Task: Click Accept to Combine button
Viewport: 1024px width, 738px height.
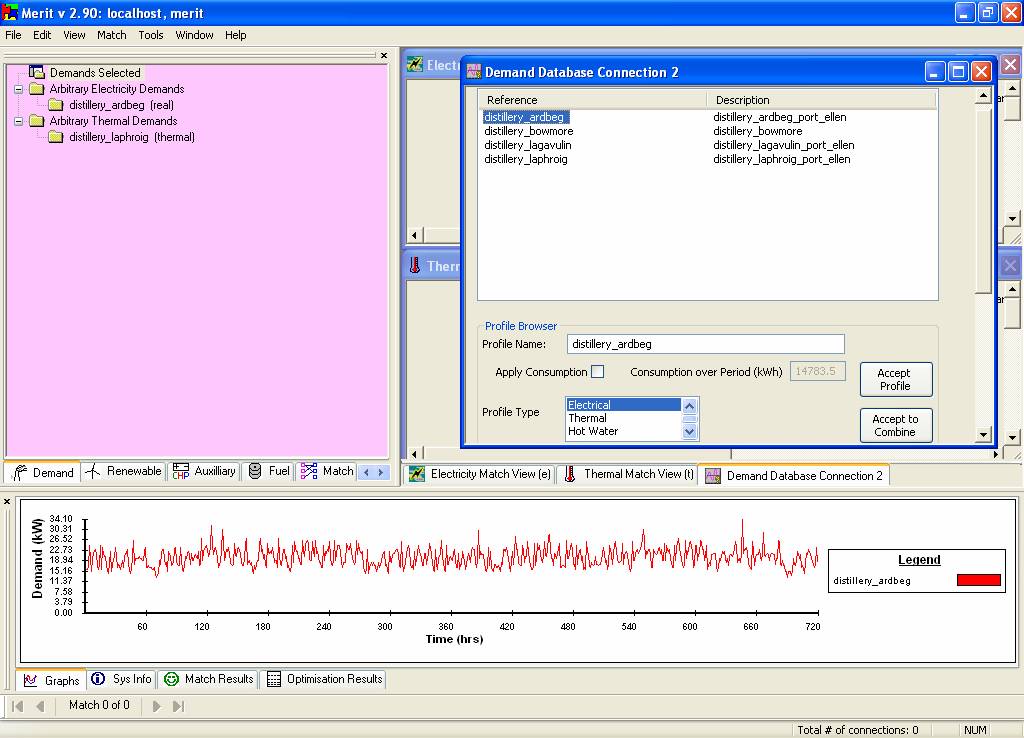Action: [895, 426]
